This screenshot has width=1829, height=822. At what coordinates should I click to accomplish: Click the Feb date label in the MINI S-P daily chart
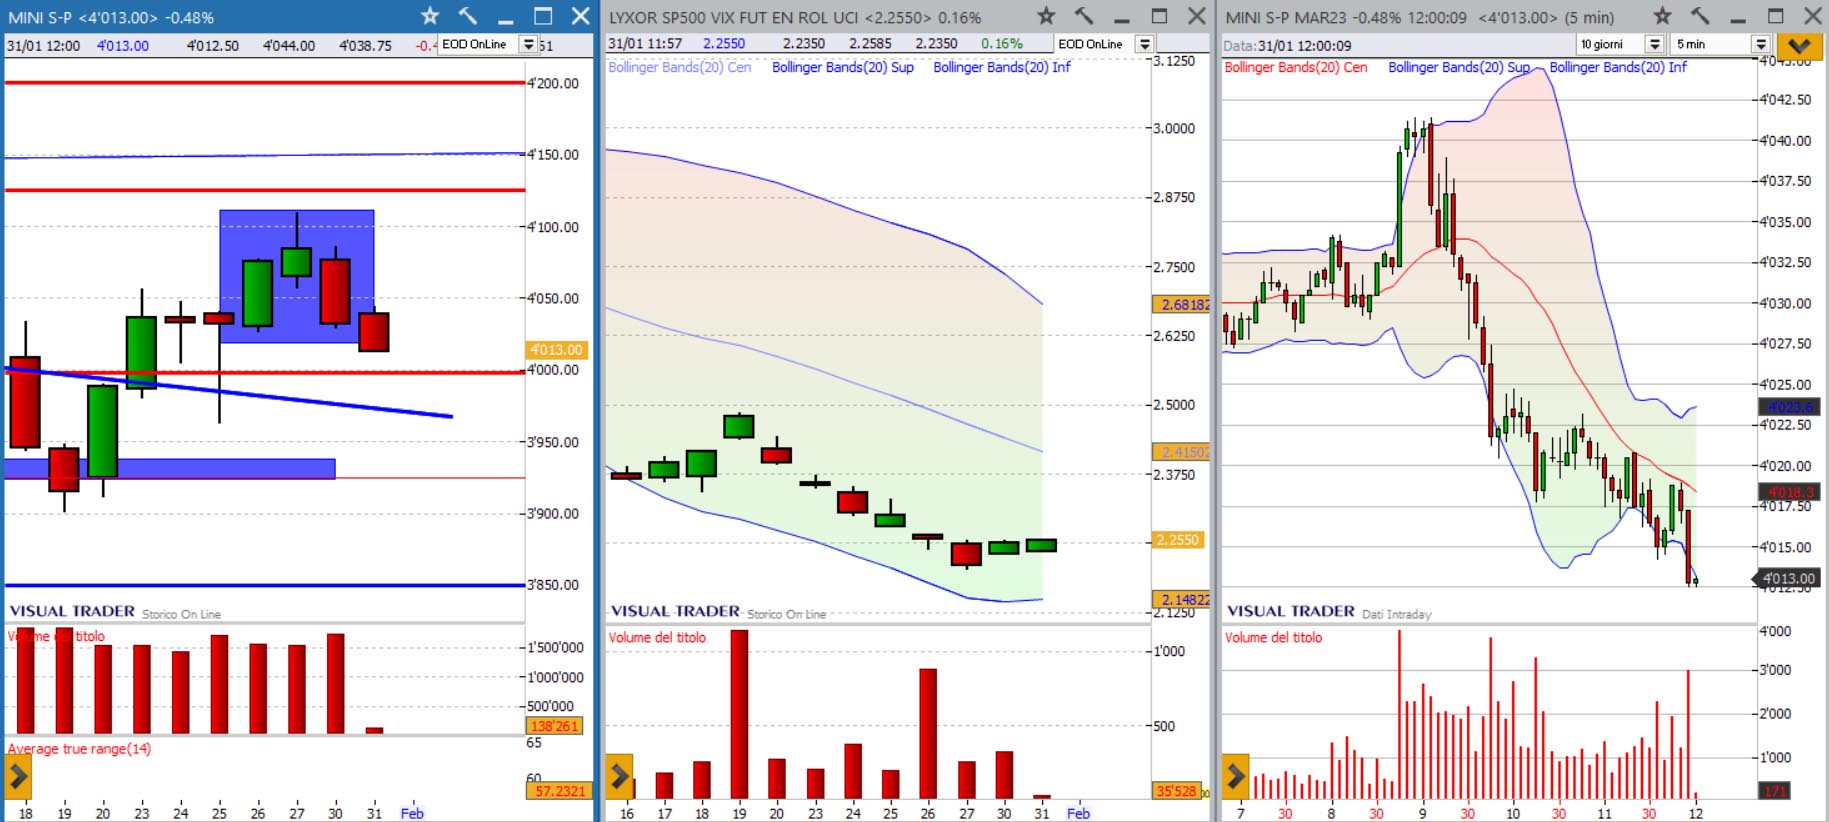[412, 813]
